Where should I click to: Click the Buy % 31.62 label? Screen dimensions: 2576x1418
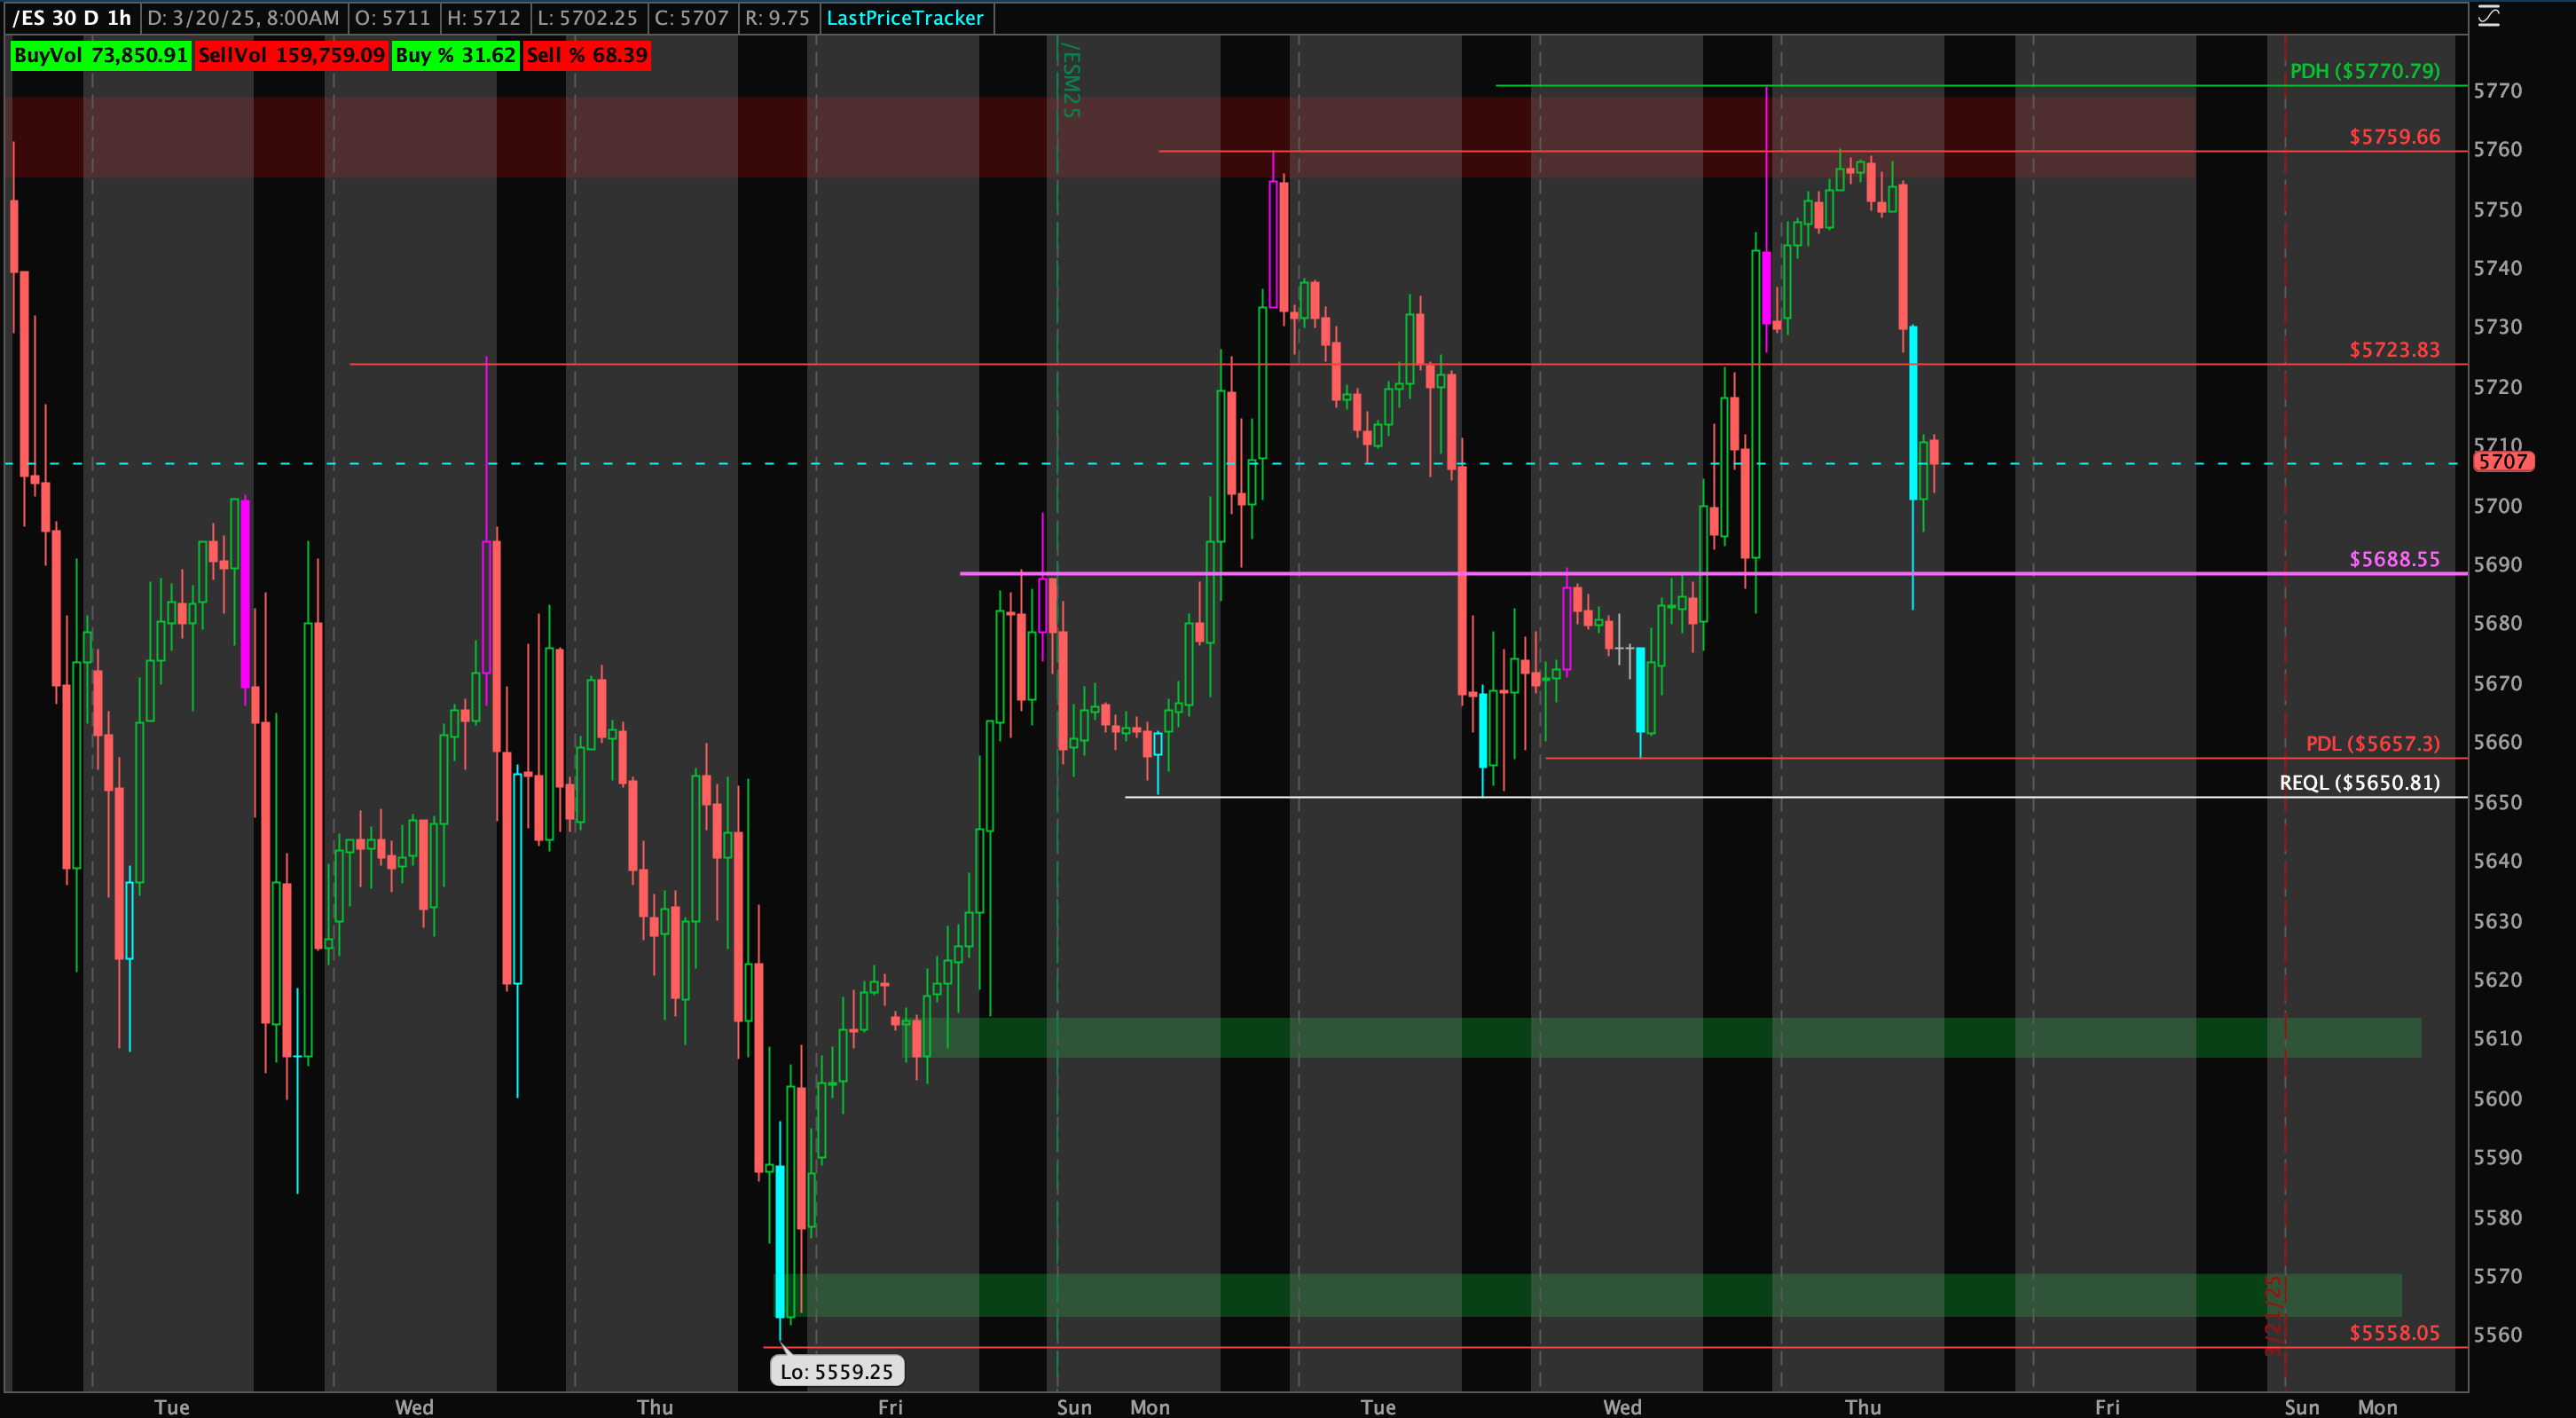coord(455,55)
